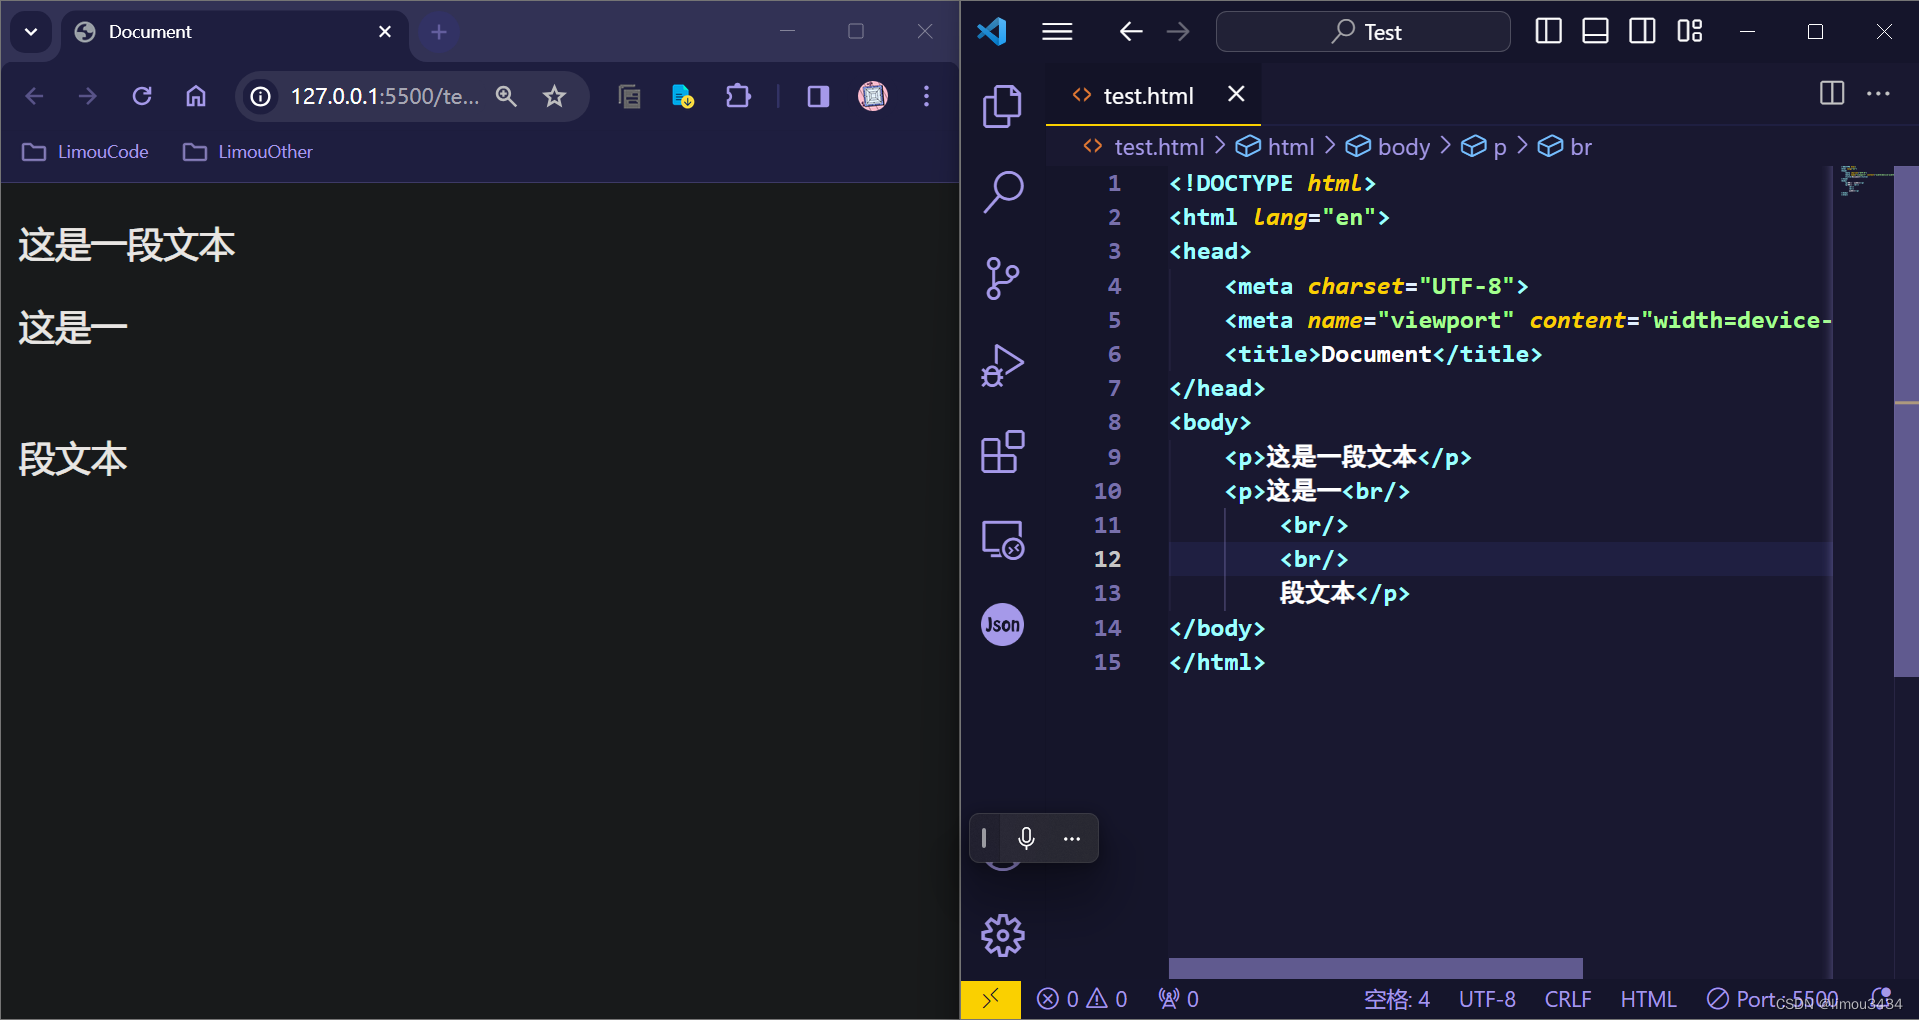Click Live Server Port 5500 status
1919x1020 pixels.
(x=1772, y=999)
